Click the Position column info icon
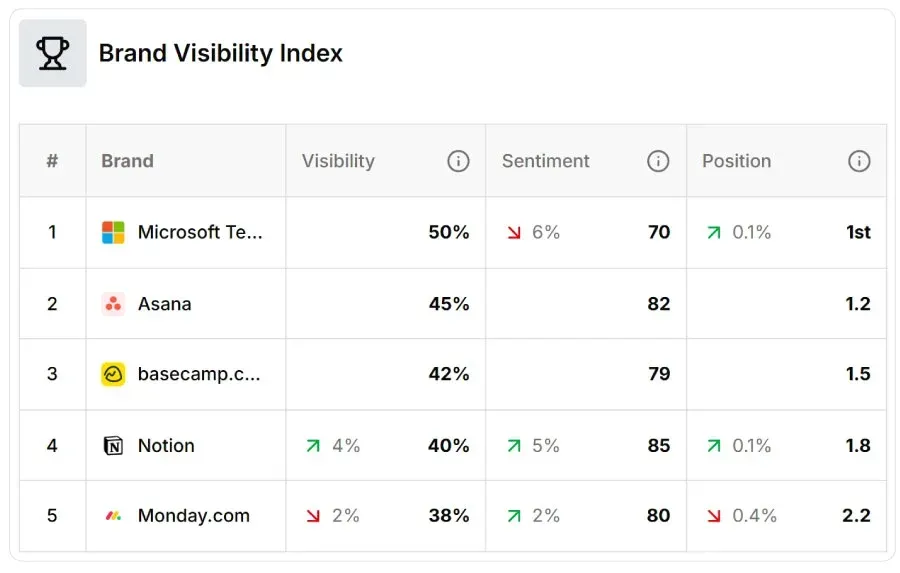Screen dimensions: 900x573 pos(859,161)
